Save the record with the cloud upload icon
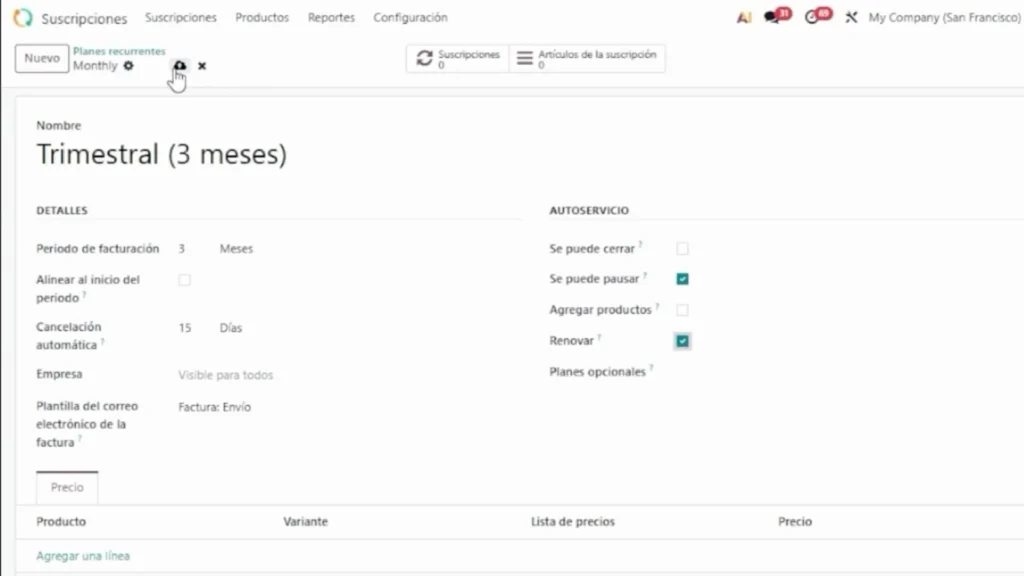This screenshot has height=576, width=1024. tap(179, 66)
